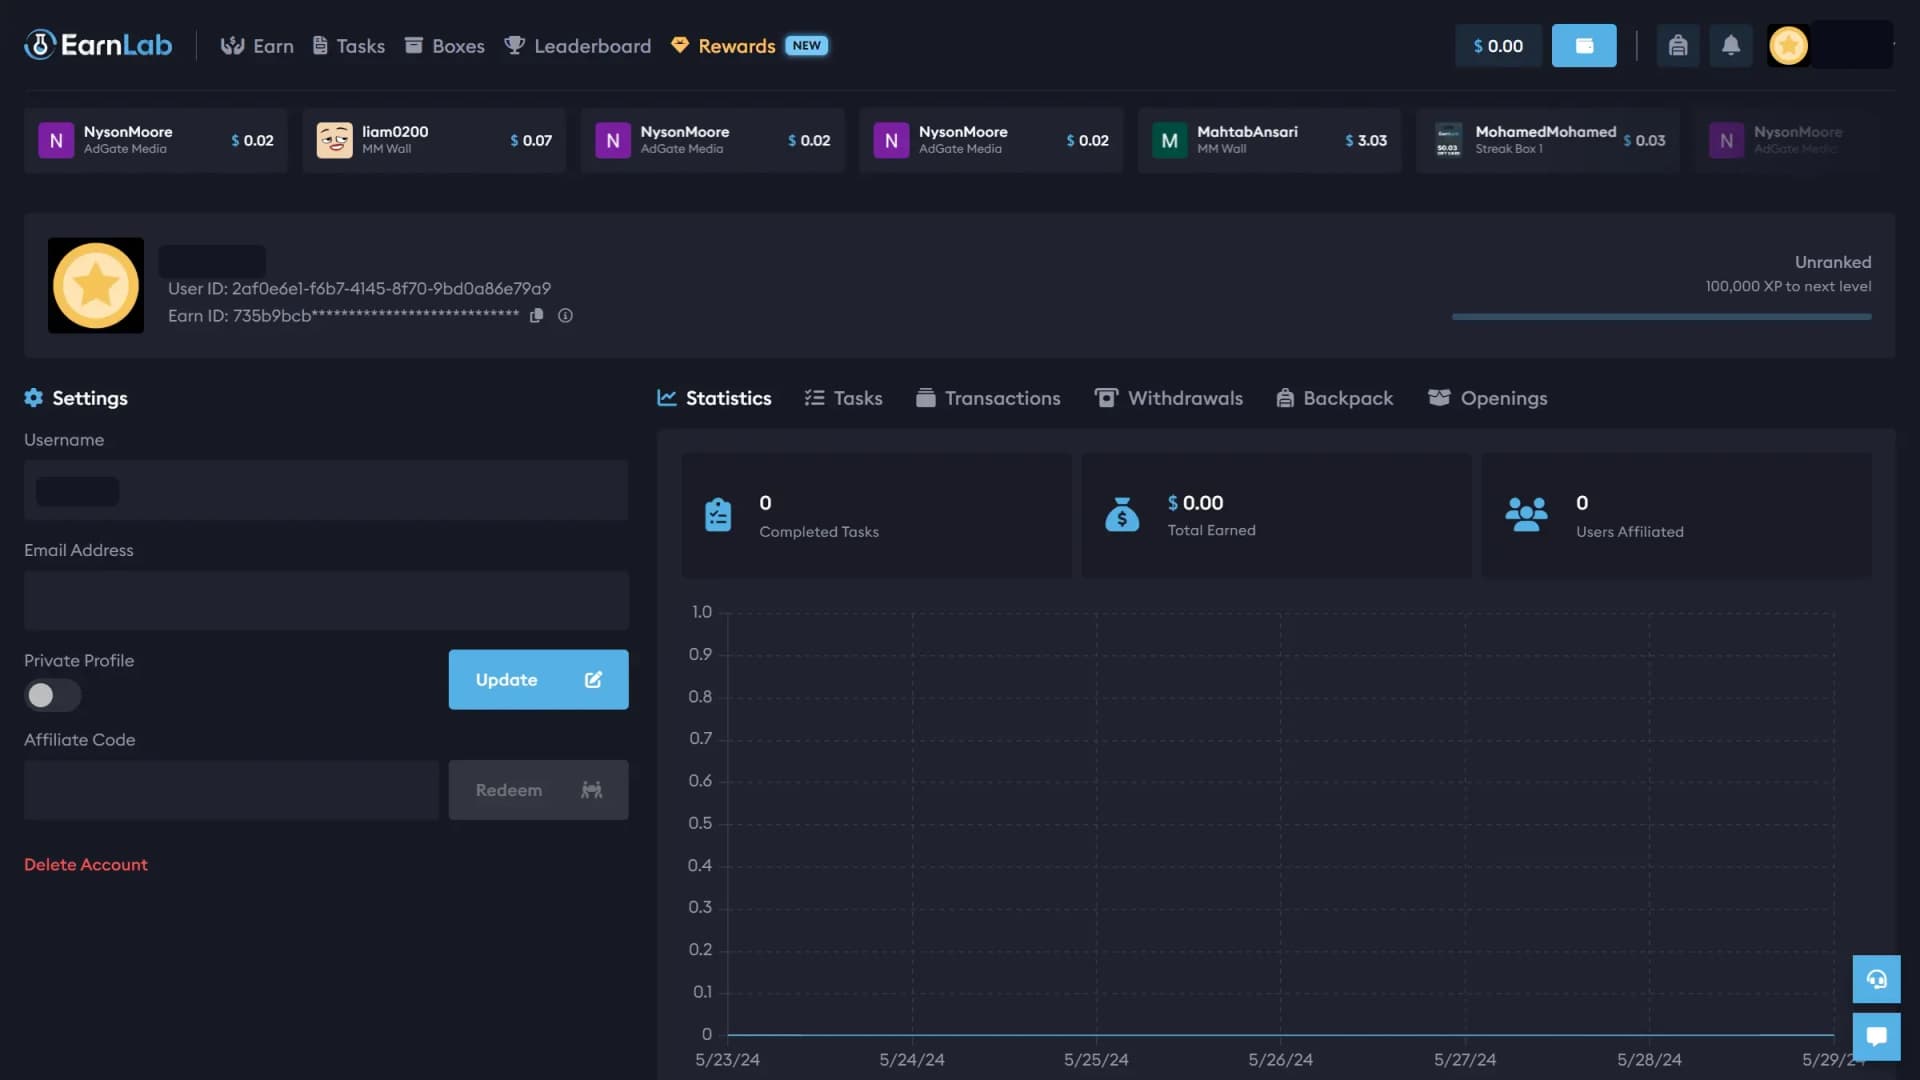The height and width of the screenshot is (1080, 1920).
Task: Switch to the profile Tasks tab
Action: tap(843, 398)
